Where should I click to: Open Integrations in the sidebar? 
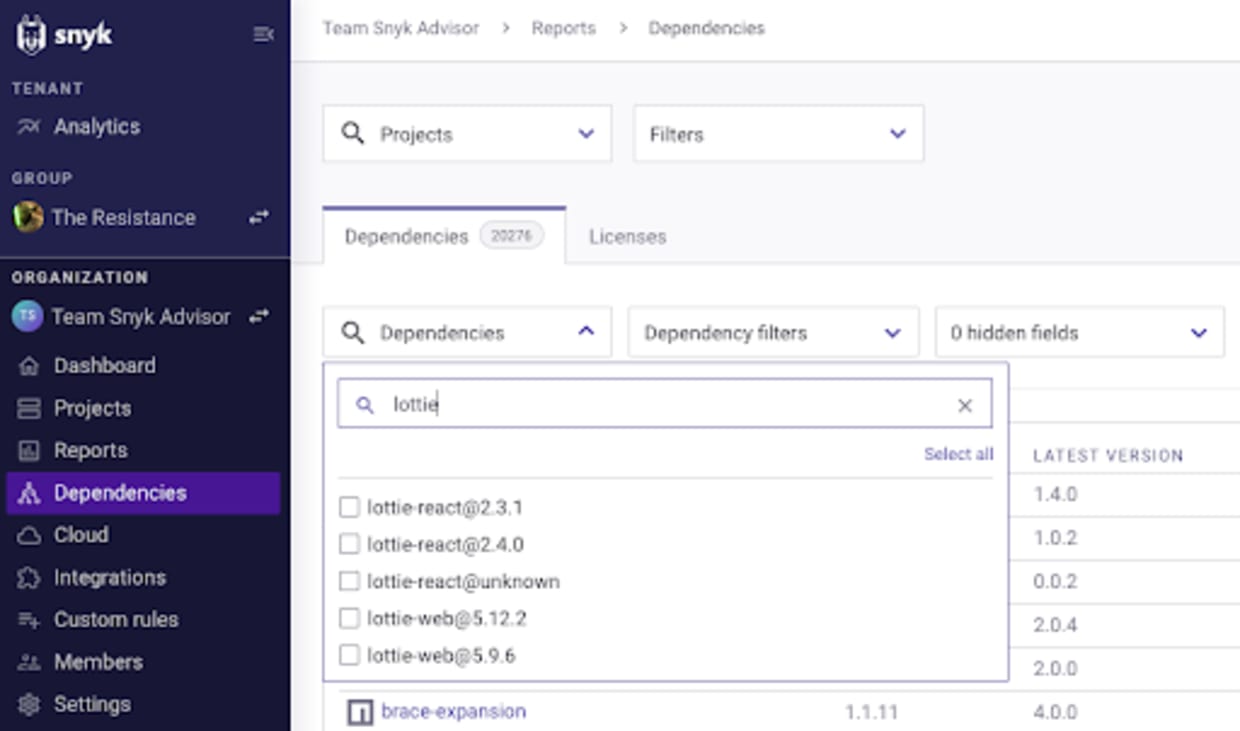click(x=109, y=578)
